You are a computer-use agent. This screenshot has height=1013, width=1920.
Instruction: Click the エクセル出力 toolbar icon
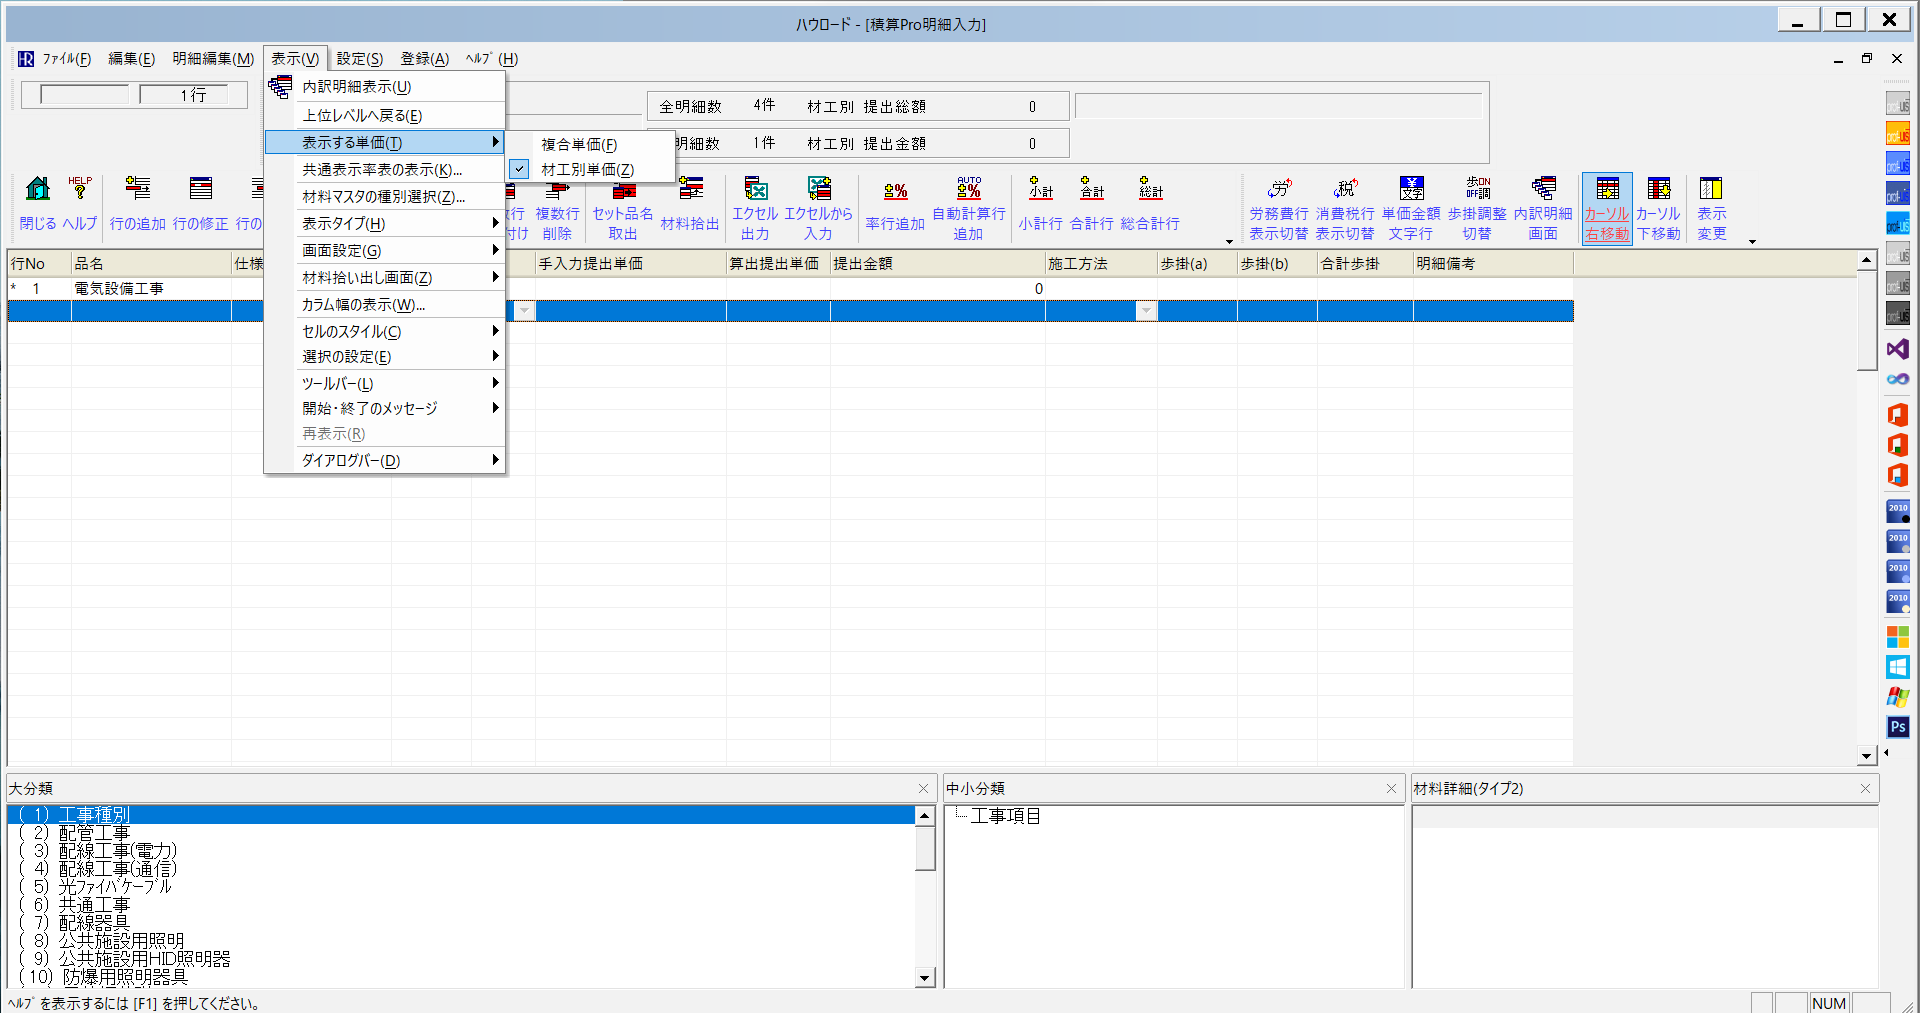(755, 190)
